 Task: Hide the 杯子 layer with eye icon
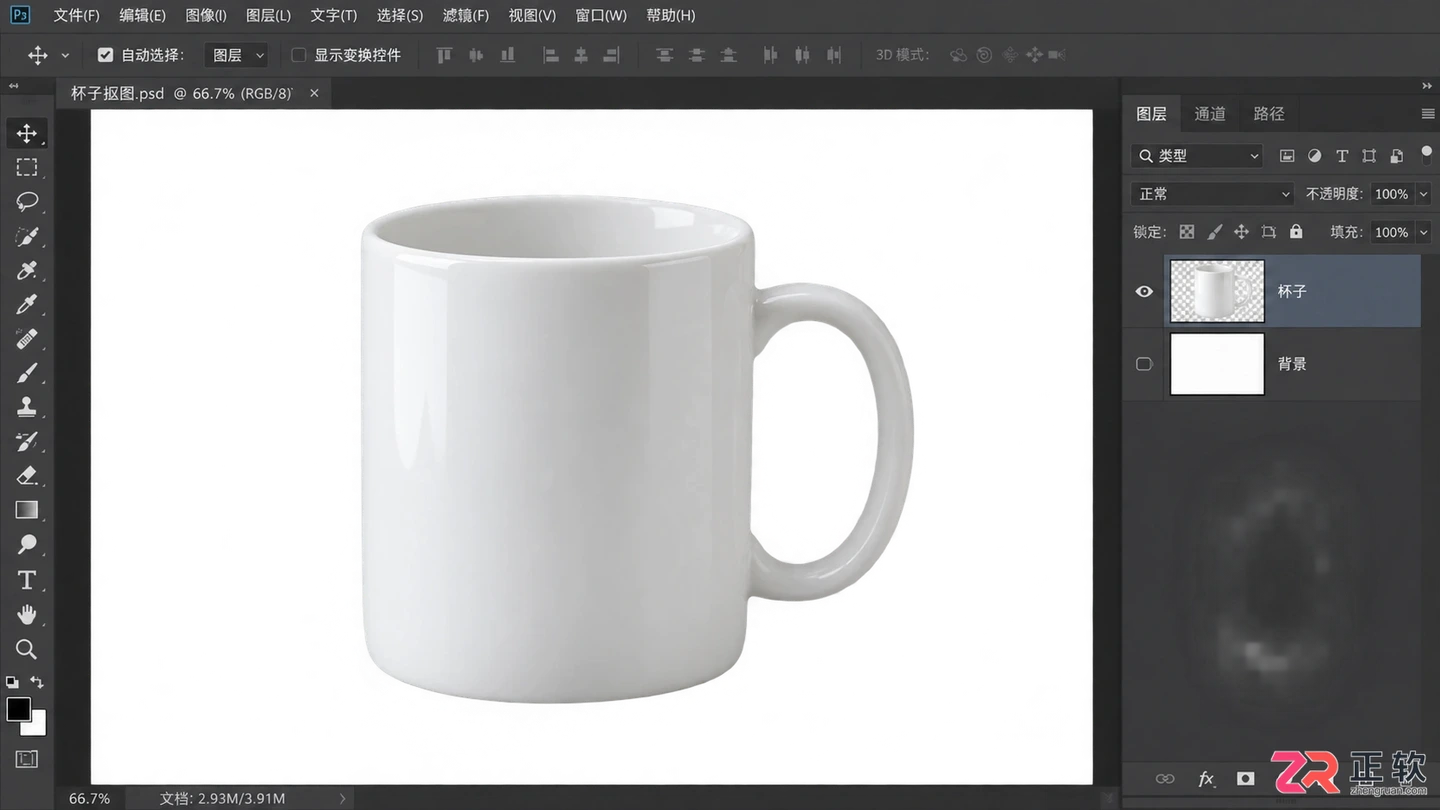(1144, 291)
